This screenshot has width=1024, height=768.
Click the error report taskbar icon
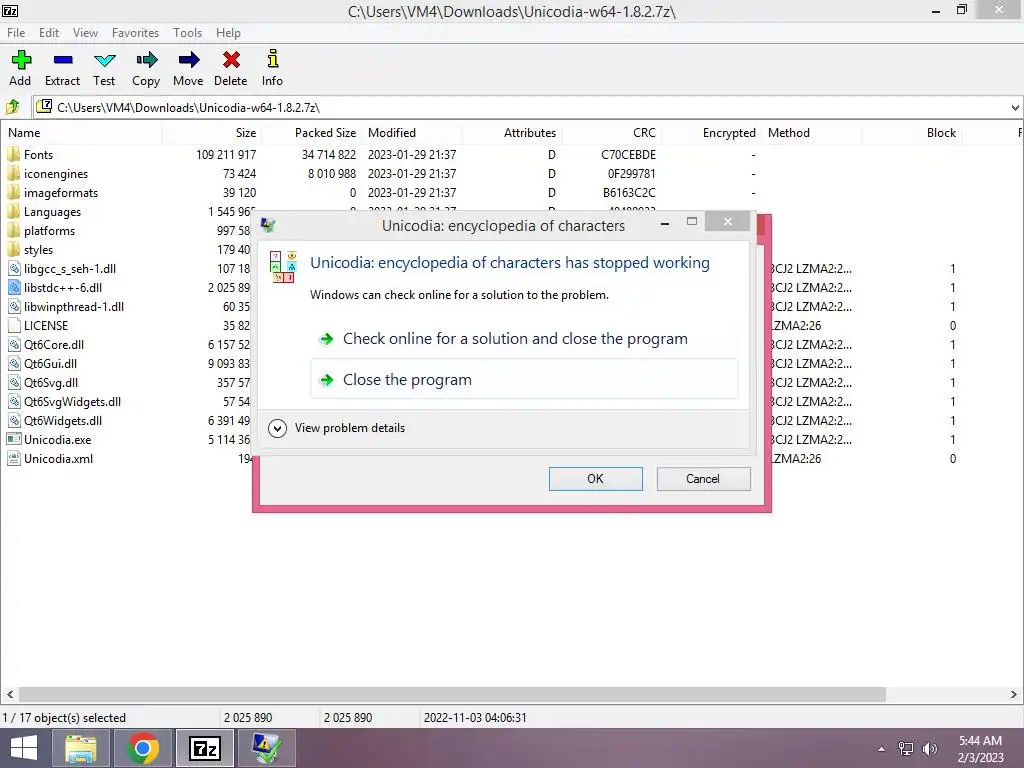[x=266, y=748]
